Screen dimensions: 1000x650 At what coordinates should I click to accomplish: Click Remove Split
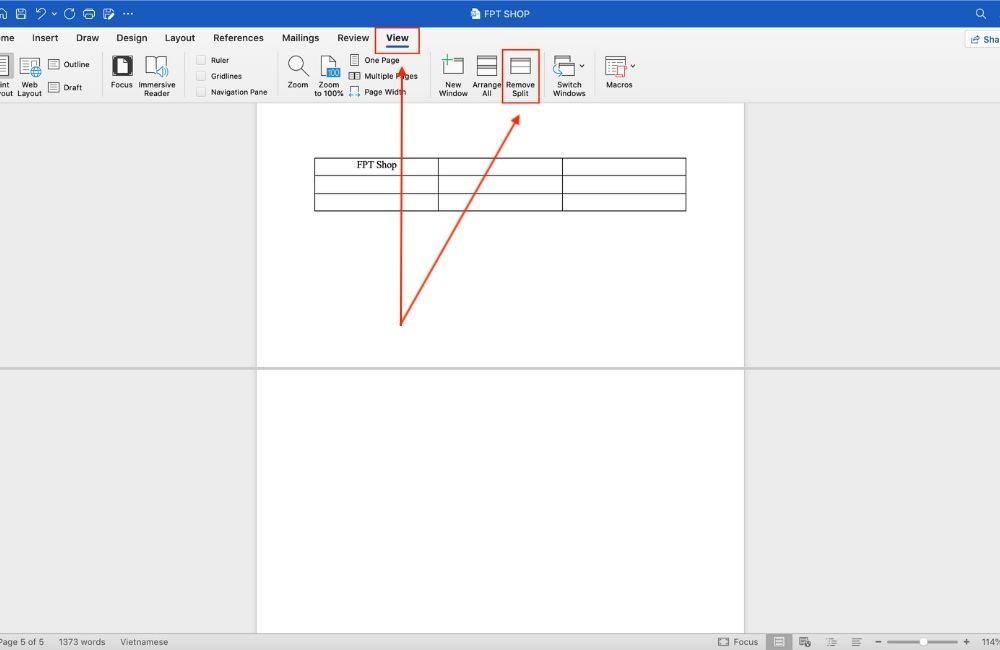pos(520,76)
